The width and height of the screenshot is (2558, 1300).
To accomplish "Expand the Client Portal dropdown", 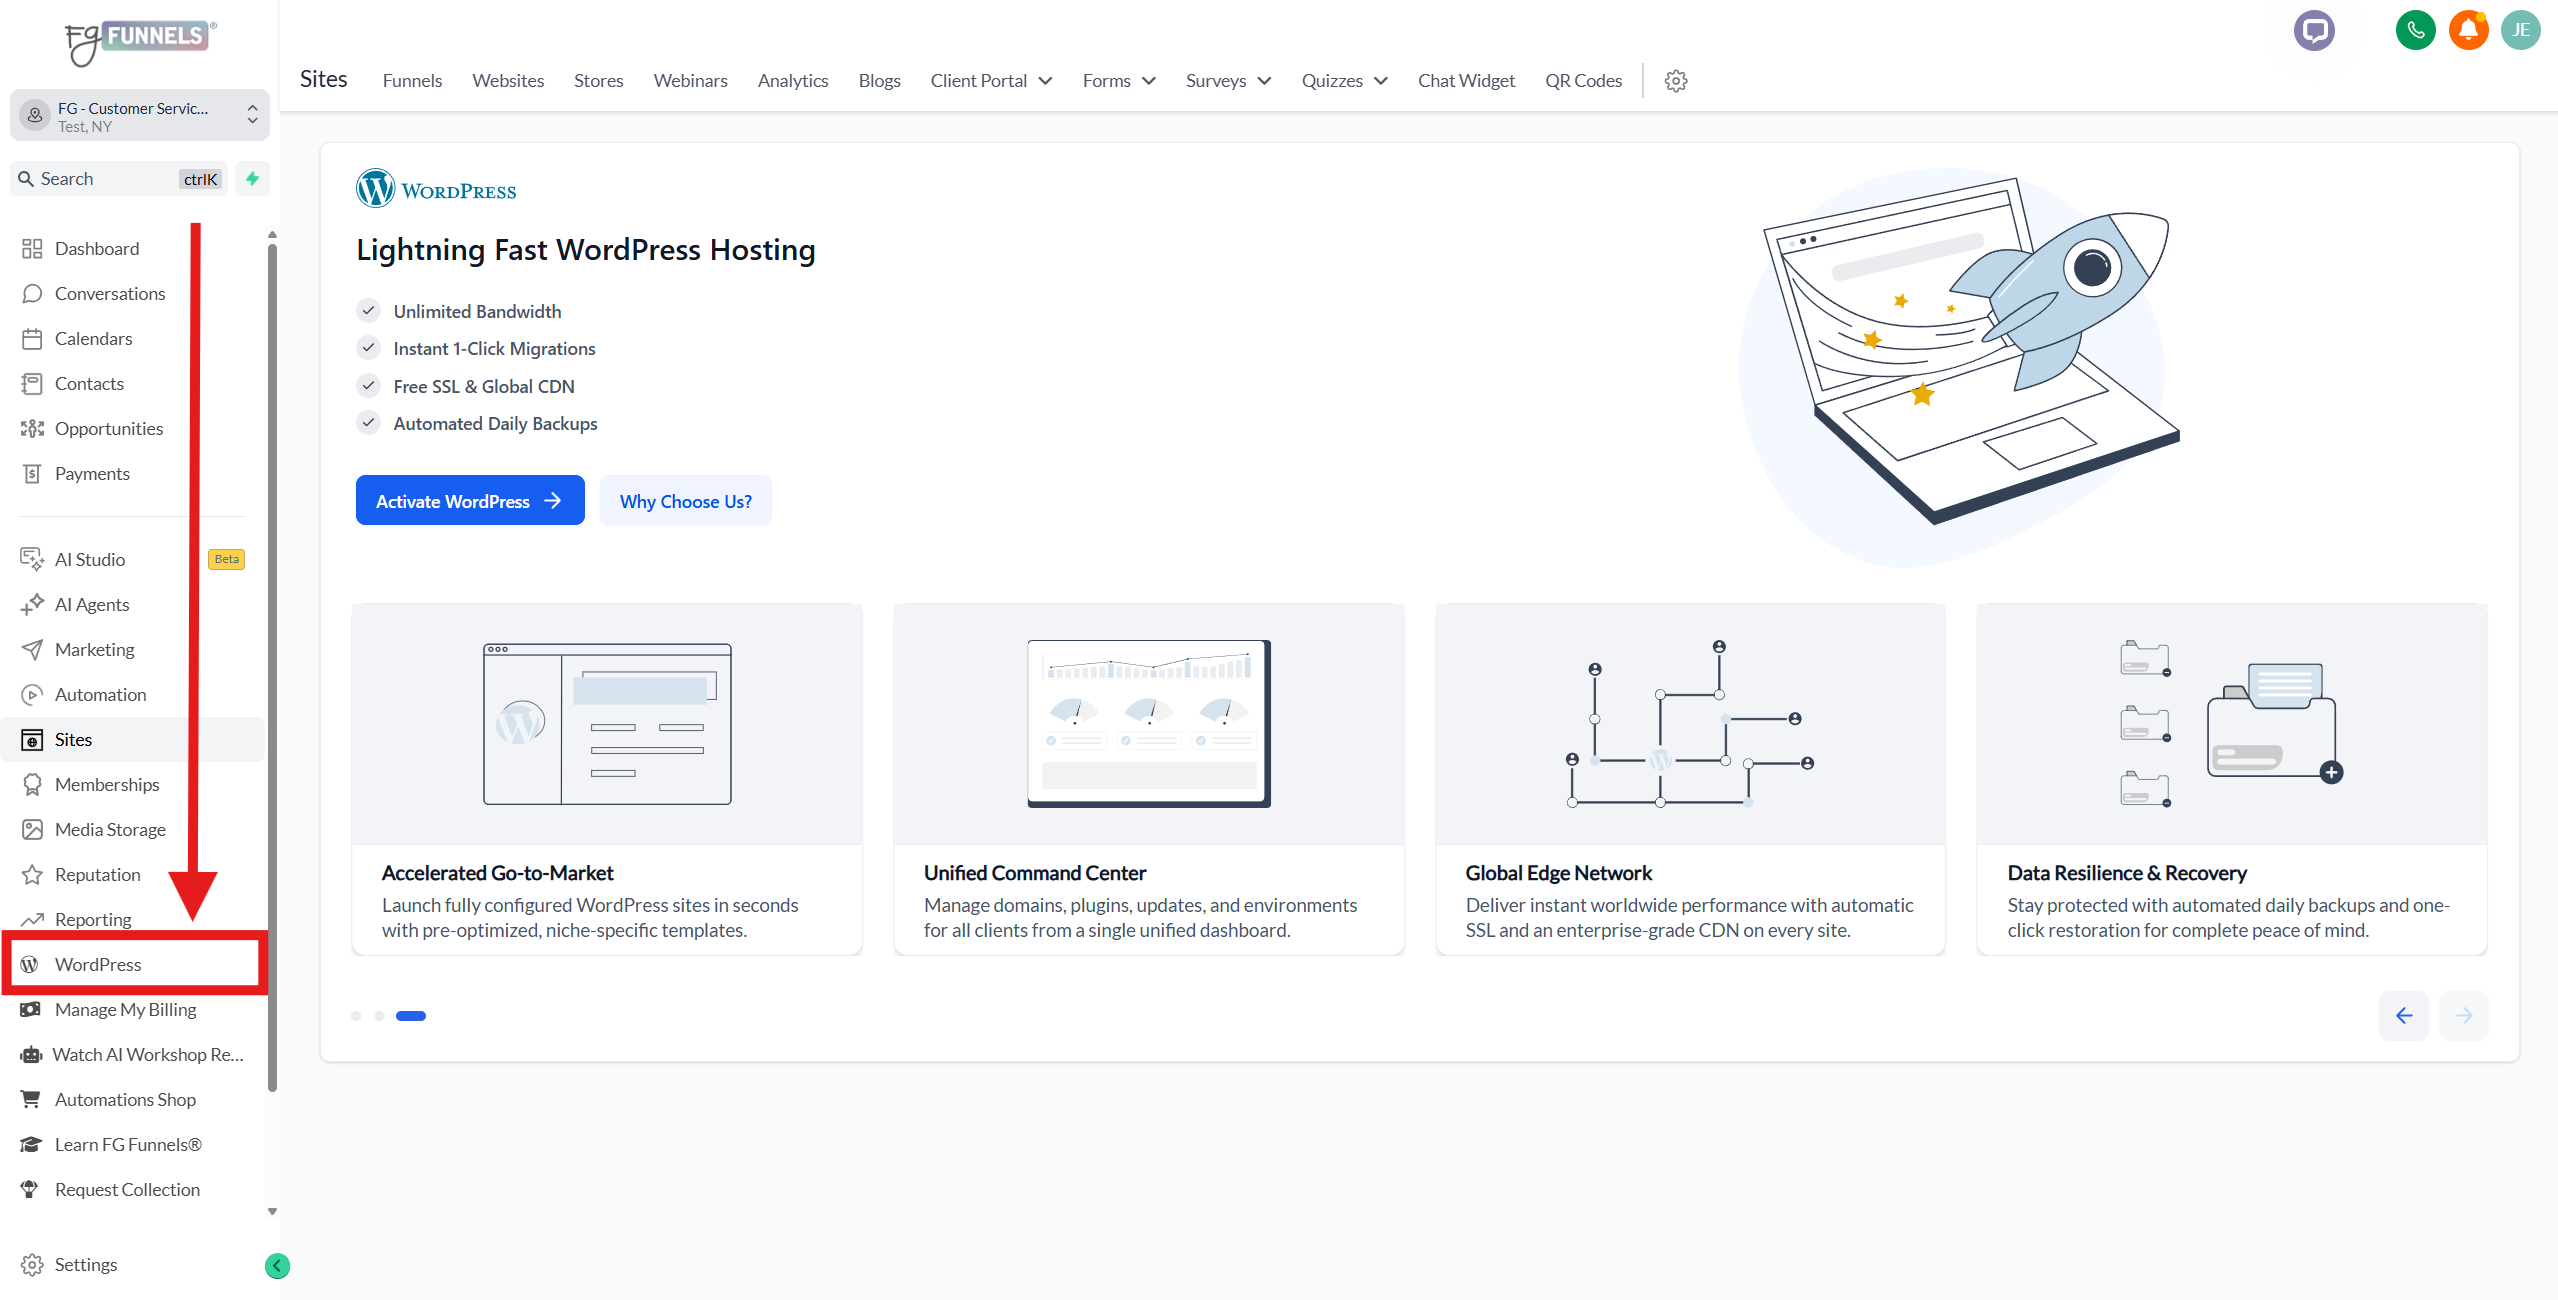I will coord(990,81).
